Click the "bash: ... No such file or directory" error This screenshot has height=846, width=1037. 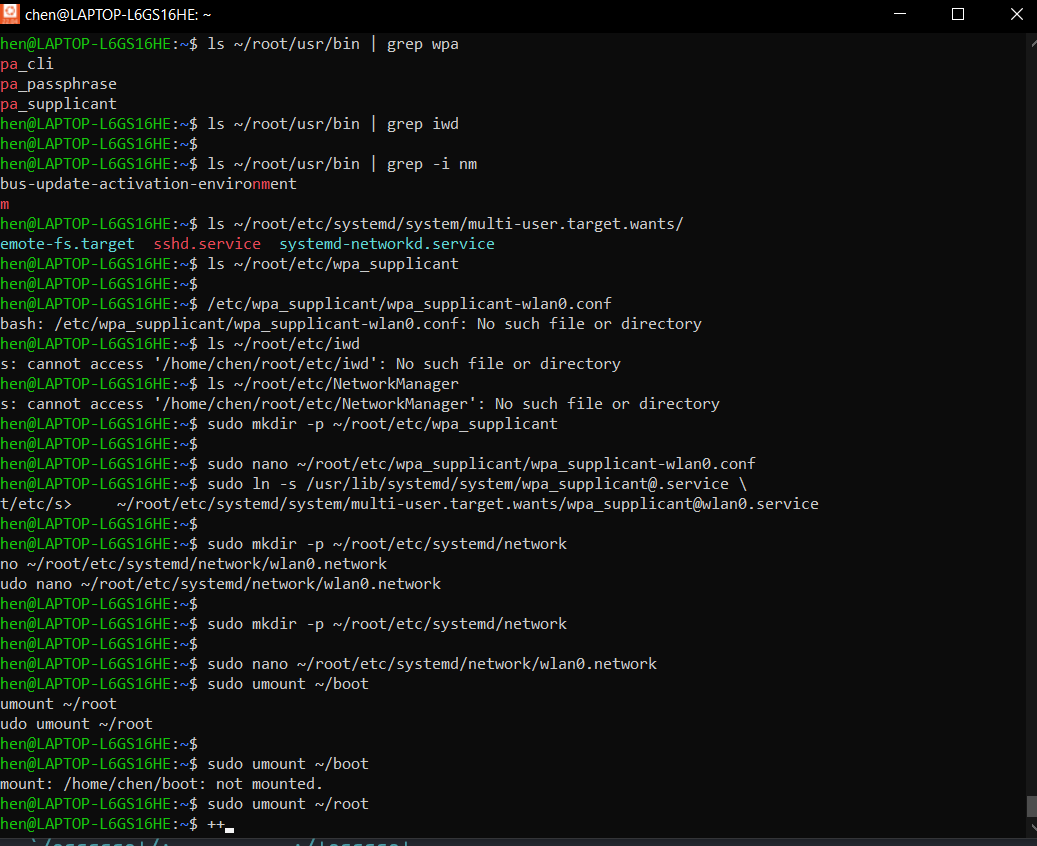pos(351,324)
